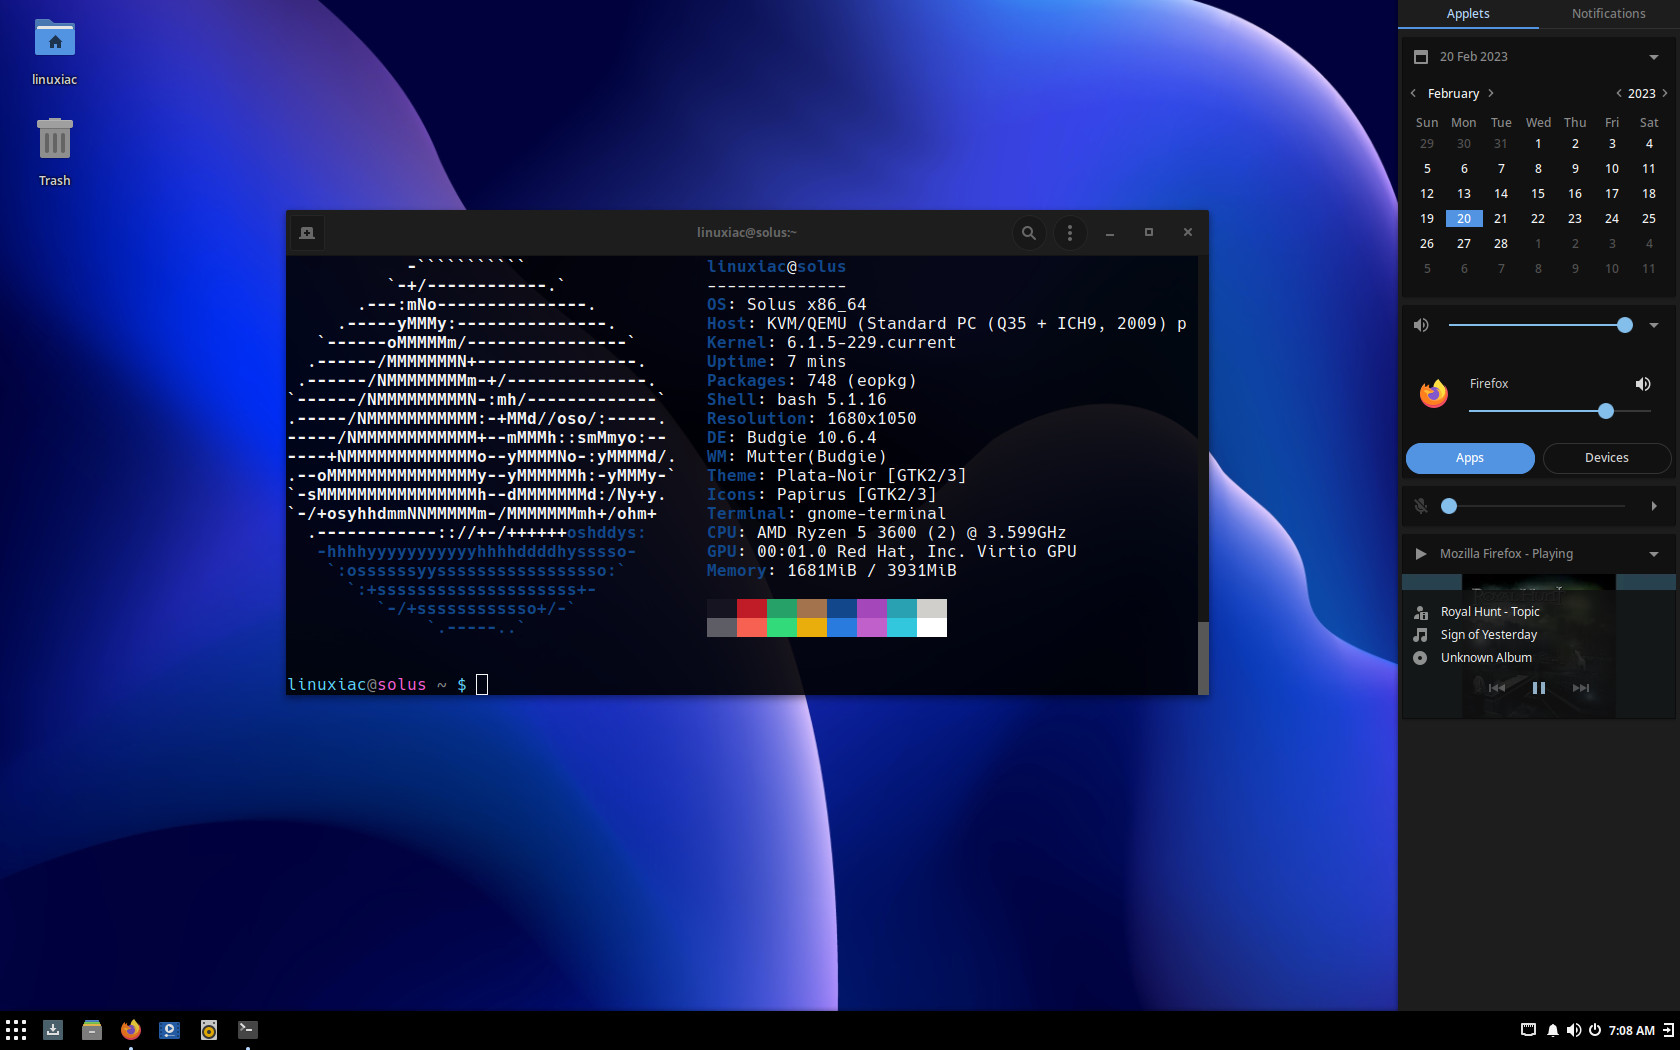This screenshot has width=1680, height=1050.
Task: Select highlighted day 20 in the calendar
Action: click(1464, 219)
